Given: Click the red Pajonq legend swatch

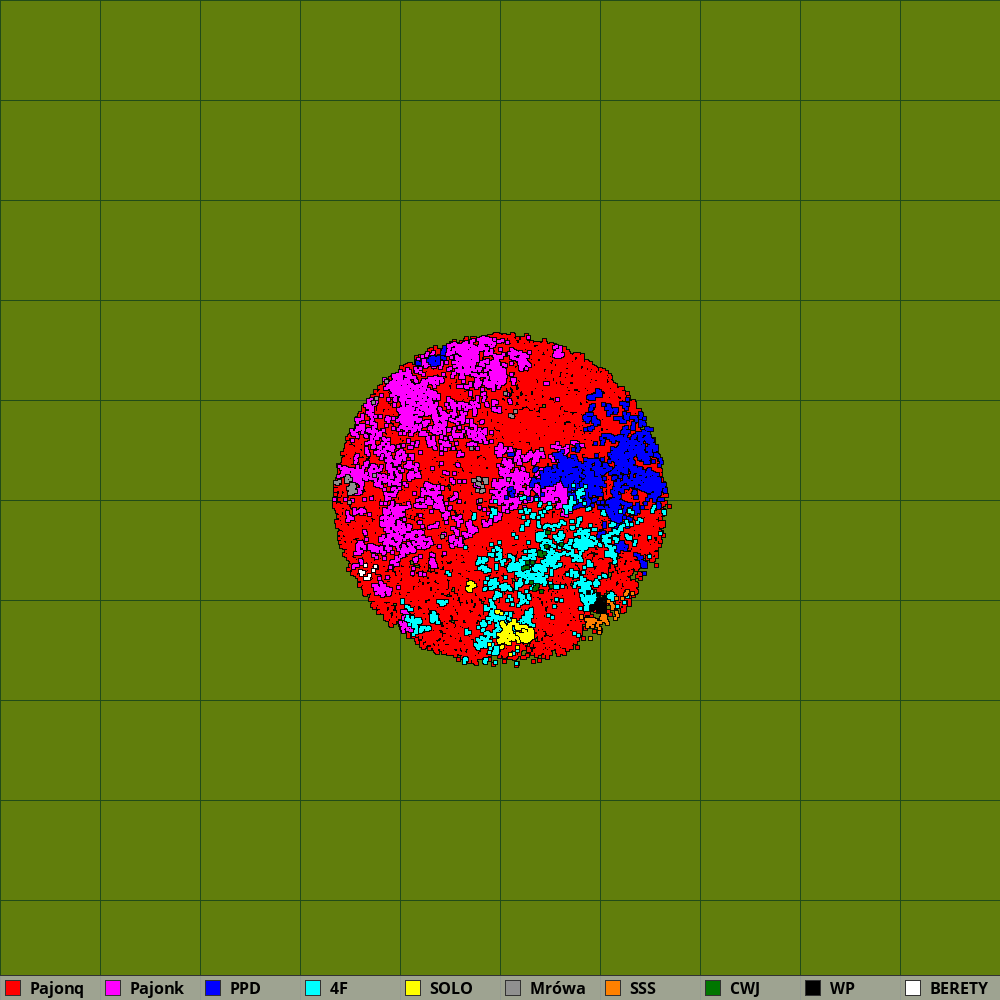Looking at the screenshot, I should click(13, 988).
